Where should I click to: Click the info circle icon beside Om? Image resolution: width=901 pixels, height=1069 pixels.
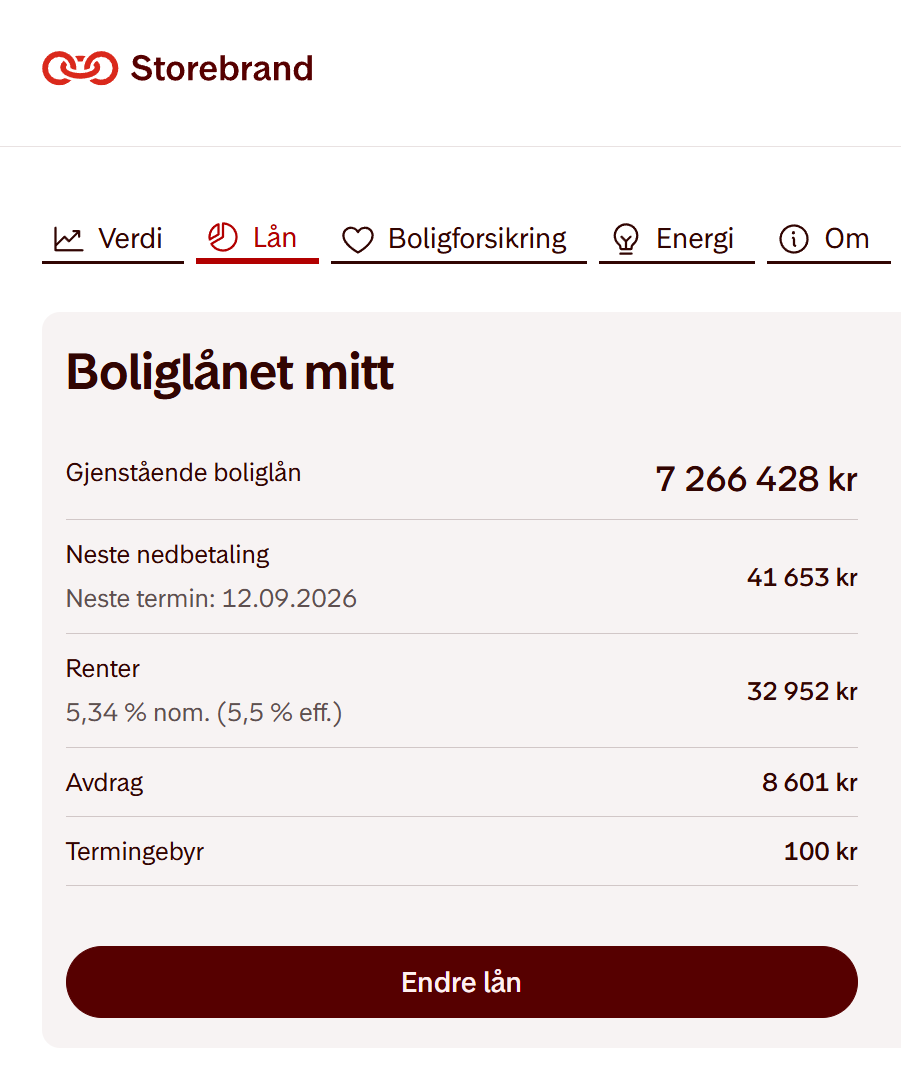794,239
